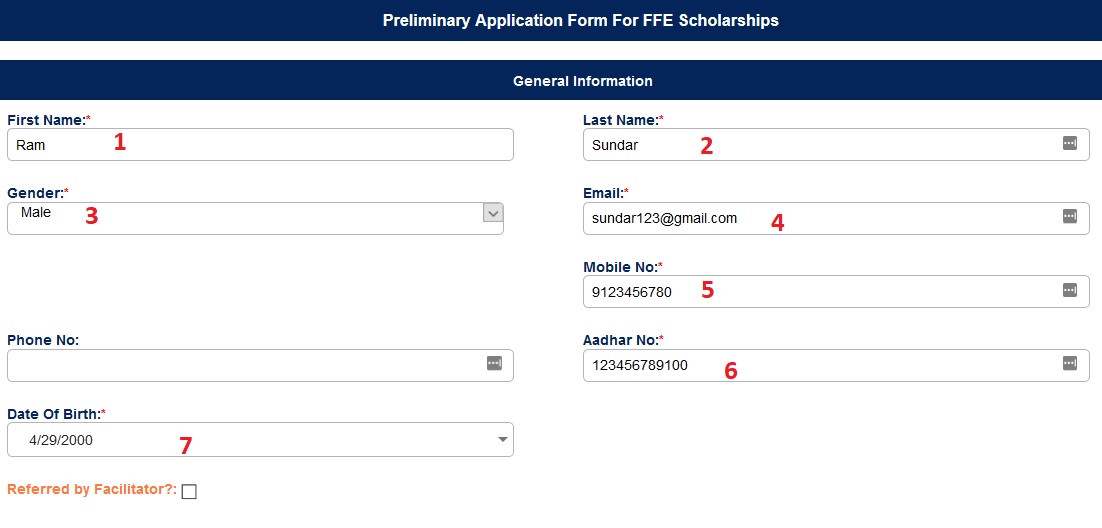The image size is (1102, 528).
Task: Click the Last Name field containing Sundar
Action: tap(820, 145)
